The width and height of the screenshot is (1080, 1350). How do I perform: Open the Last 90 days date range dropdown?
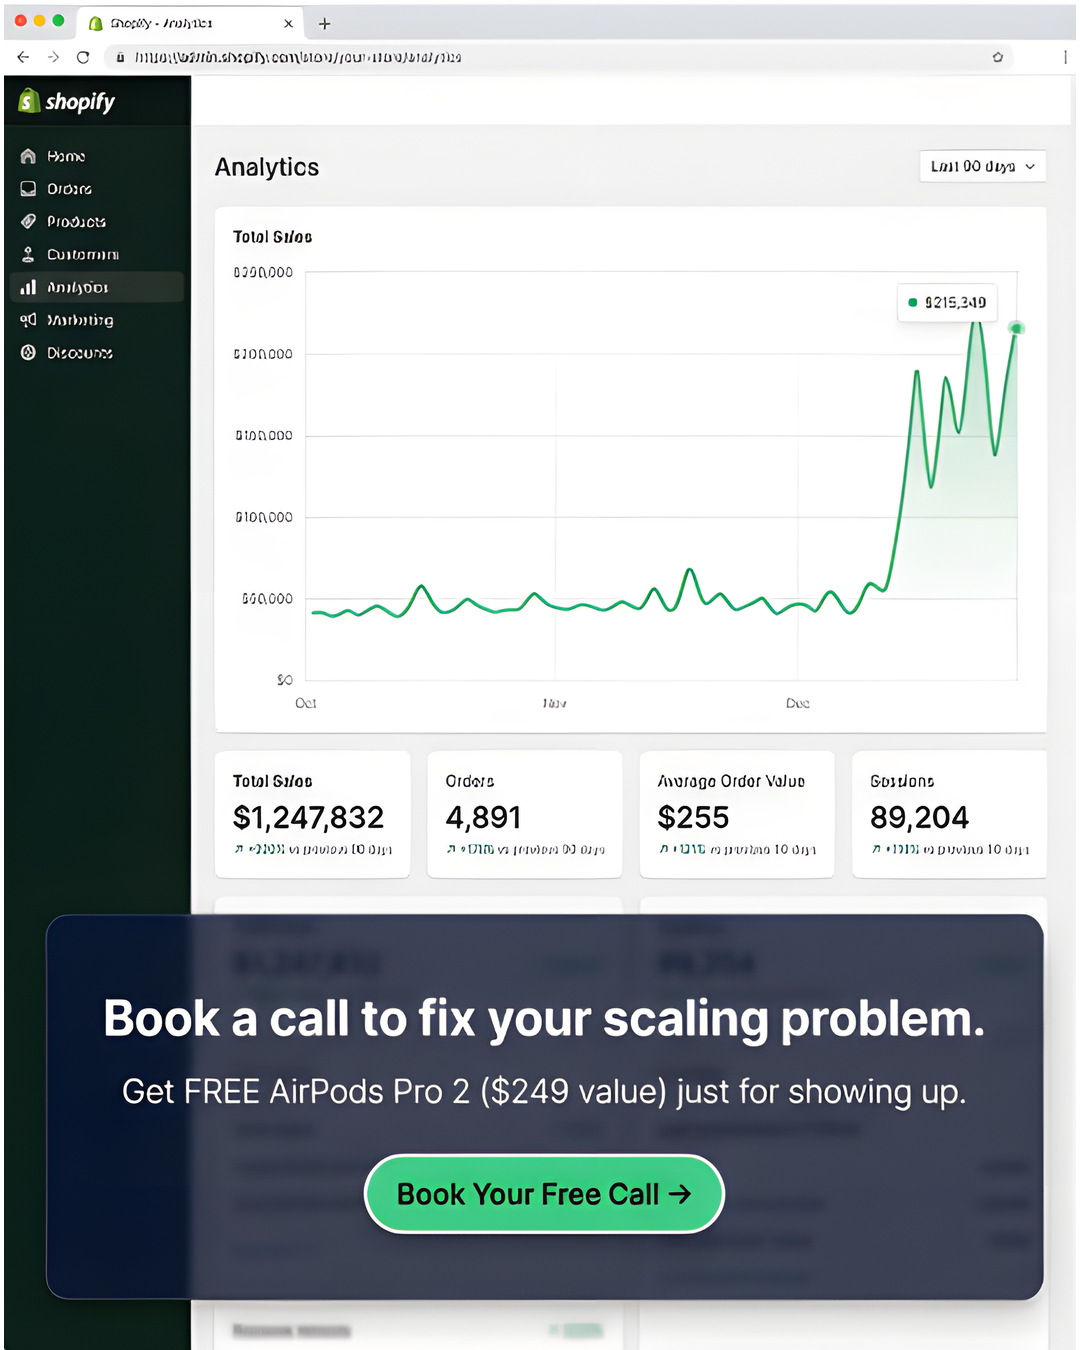tap(982, 166)
